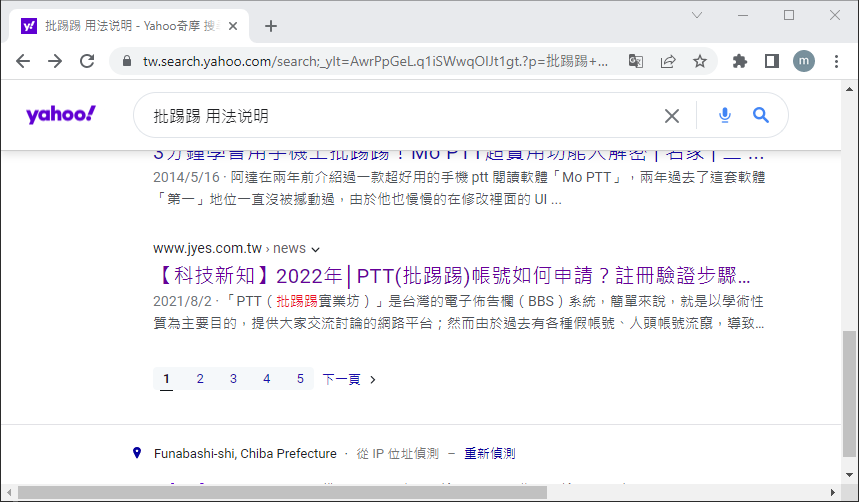Image resolution: width=859 pixels, height=502 pixels.
Task: Close the Yahoo search tab
Action: pos(233,26)
